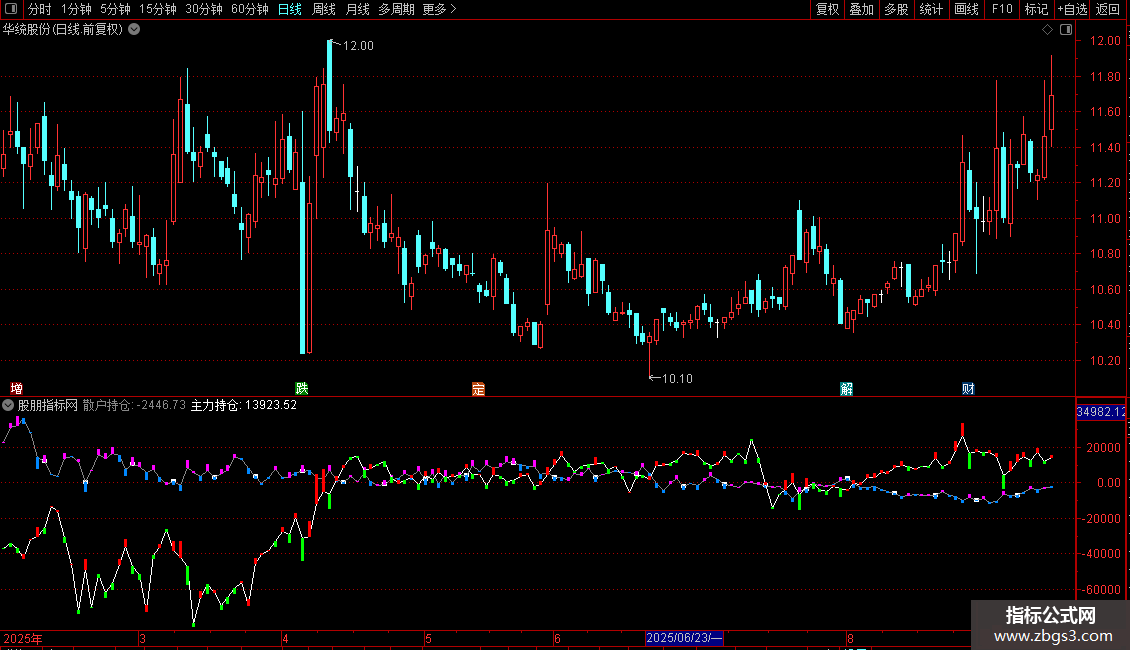Click the 2025/06/23 date cursor label
Viewport: 1130px width, 650px height.
(x=684, y=638)
